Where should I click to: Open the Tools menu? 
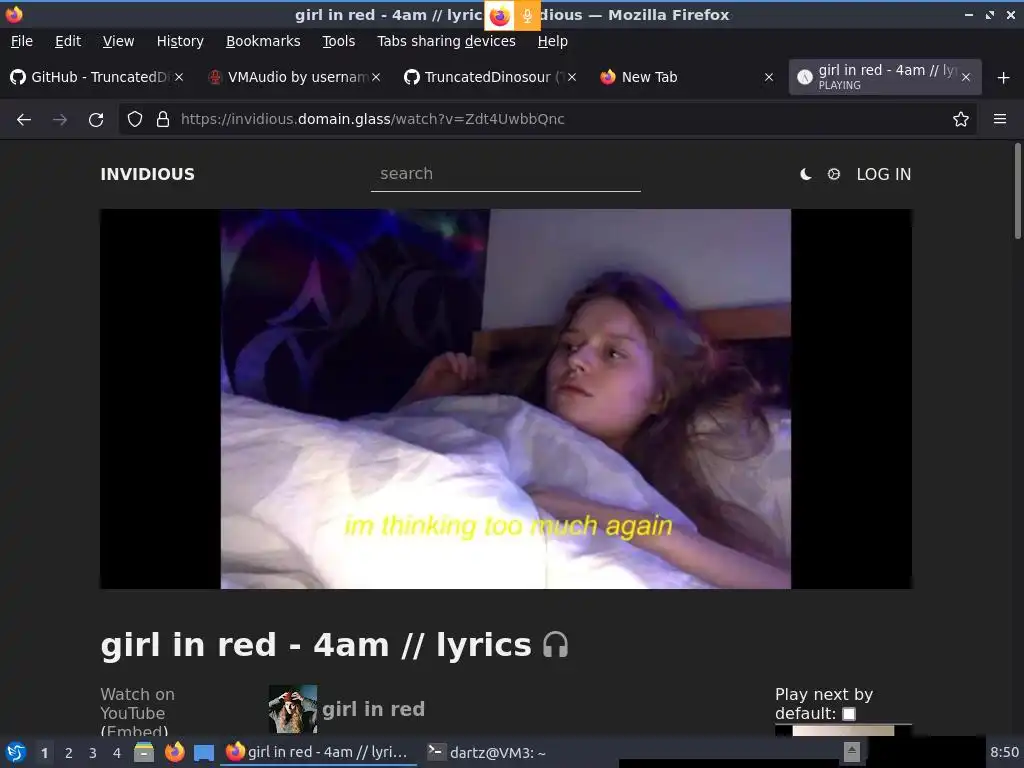[338, 41]
